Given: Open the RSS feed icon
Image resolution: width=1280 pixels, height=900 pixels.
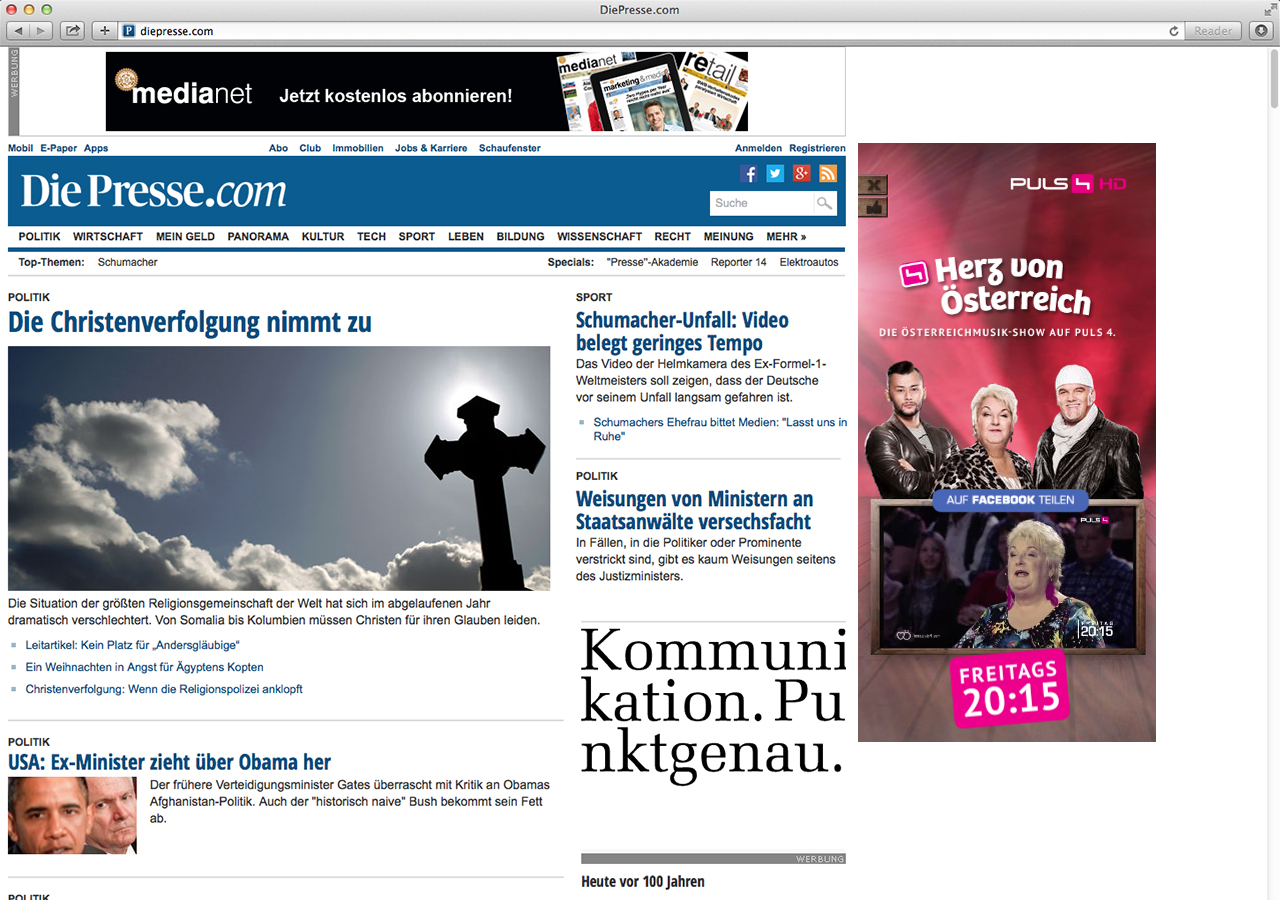Looking at the screenshot, I should coord(827,174).
